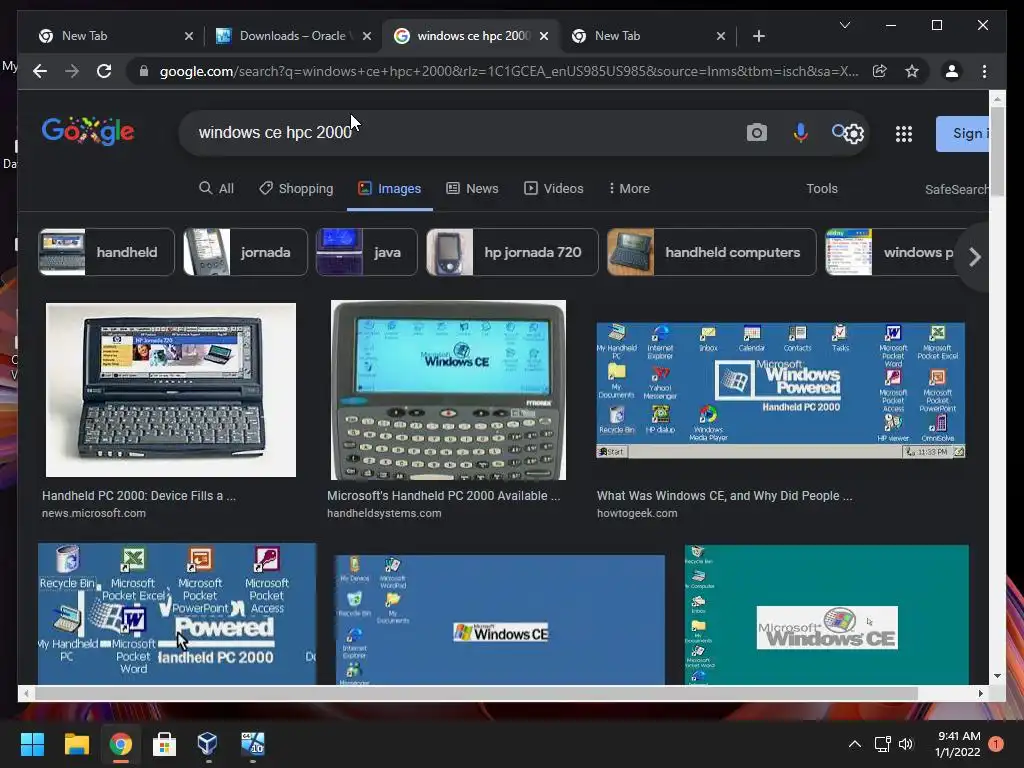The height and width of the screenshot is (768, 1024).
Task: Visit the handheldsystems.com source
Action: (384, 513)
